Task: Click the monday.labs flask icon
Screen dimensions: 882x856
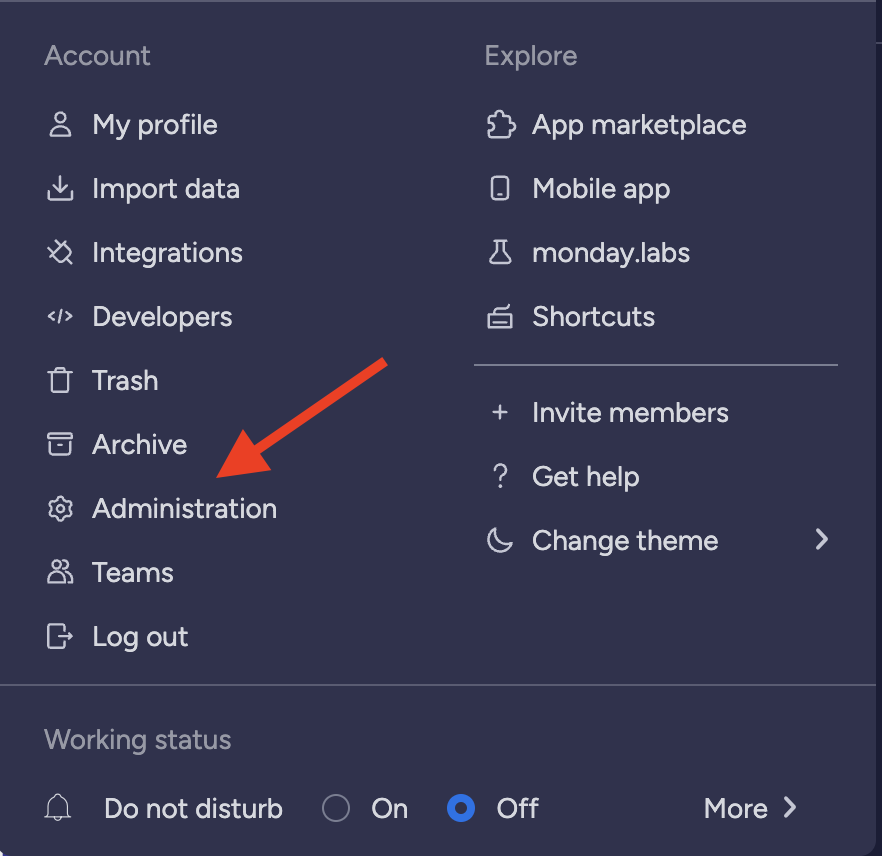Action: (500, 253)
